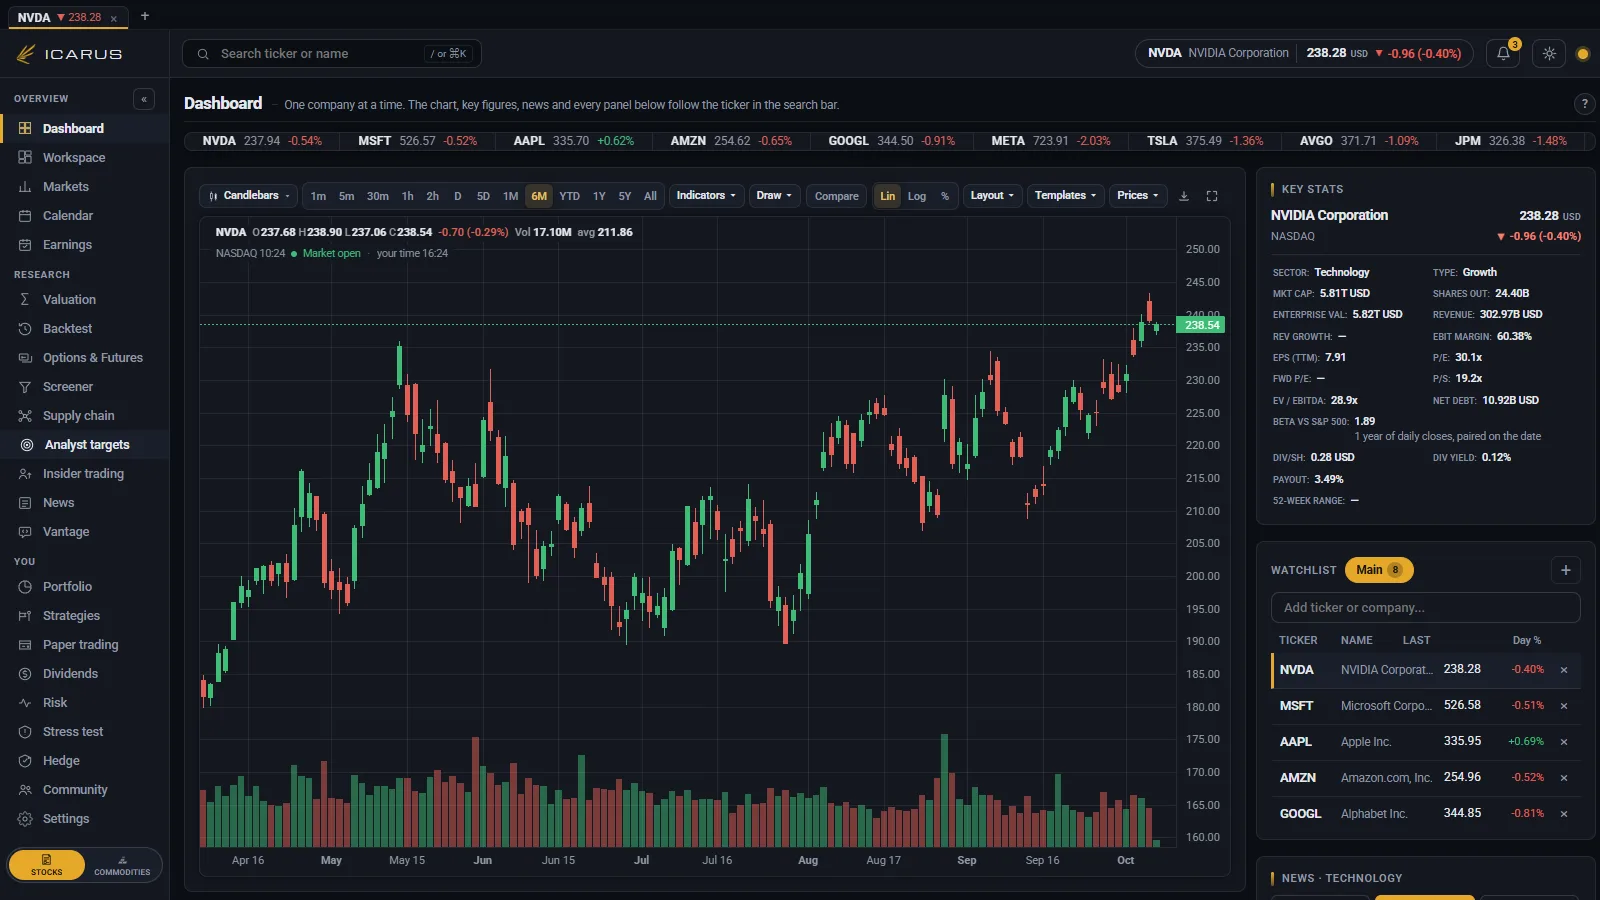The width and height of the screenshot is (1600, 900).
Task: Open the Candlebars chart type dropdown
Action: (248, 196)
